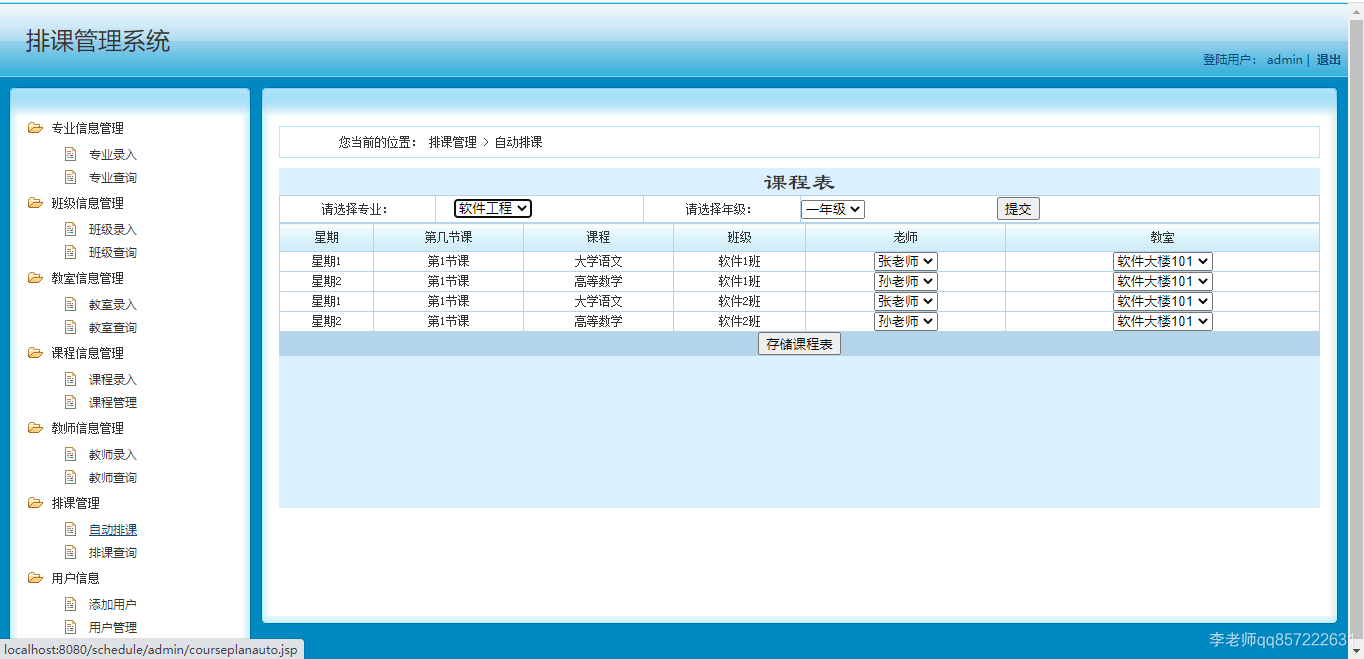Click the document icon beside 添加用户

(x=70, y=603)
